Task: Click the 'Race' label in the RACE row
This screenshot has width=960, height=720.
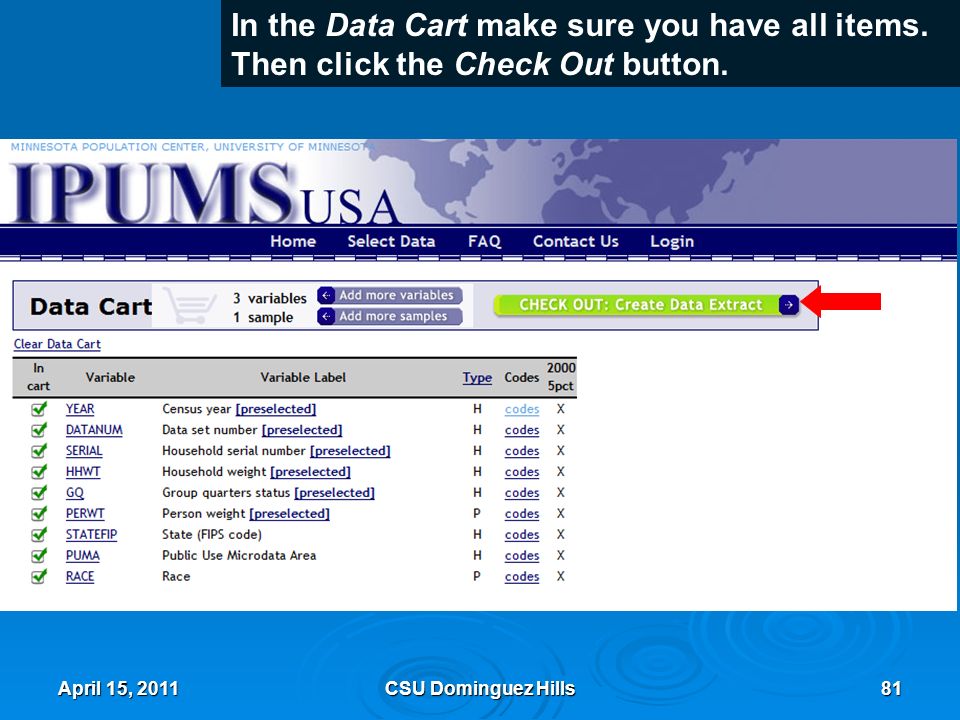Action: [x=176, y=576]
